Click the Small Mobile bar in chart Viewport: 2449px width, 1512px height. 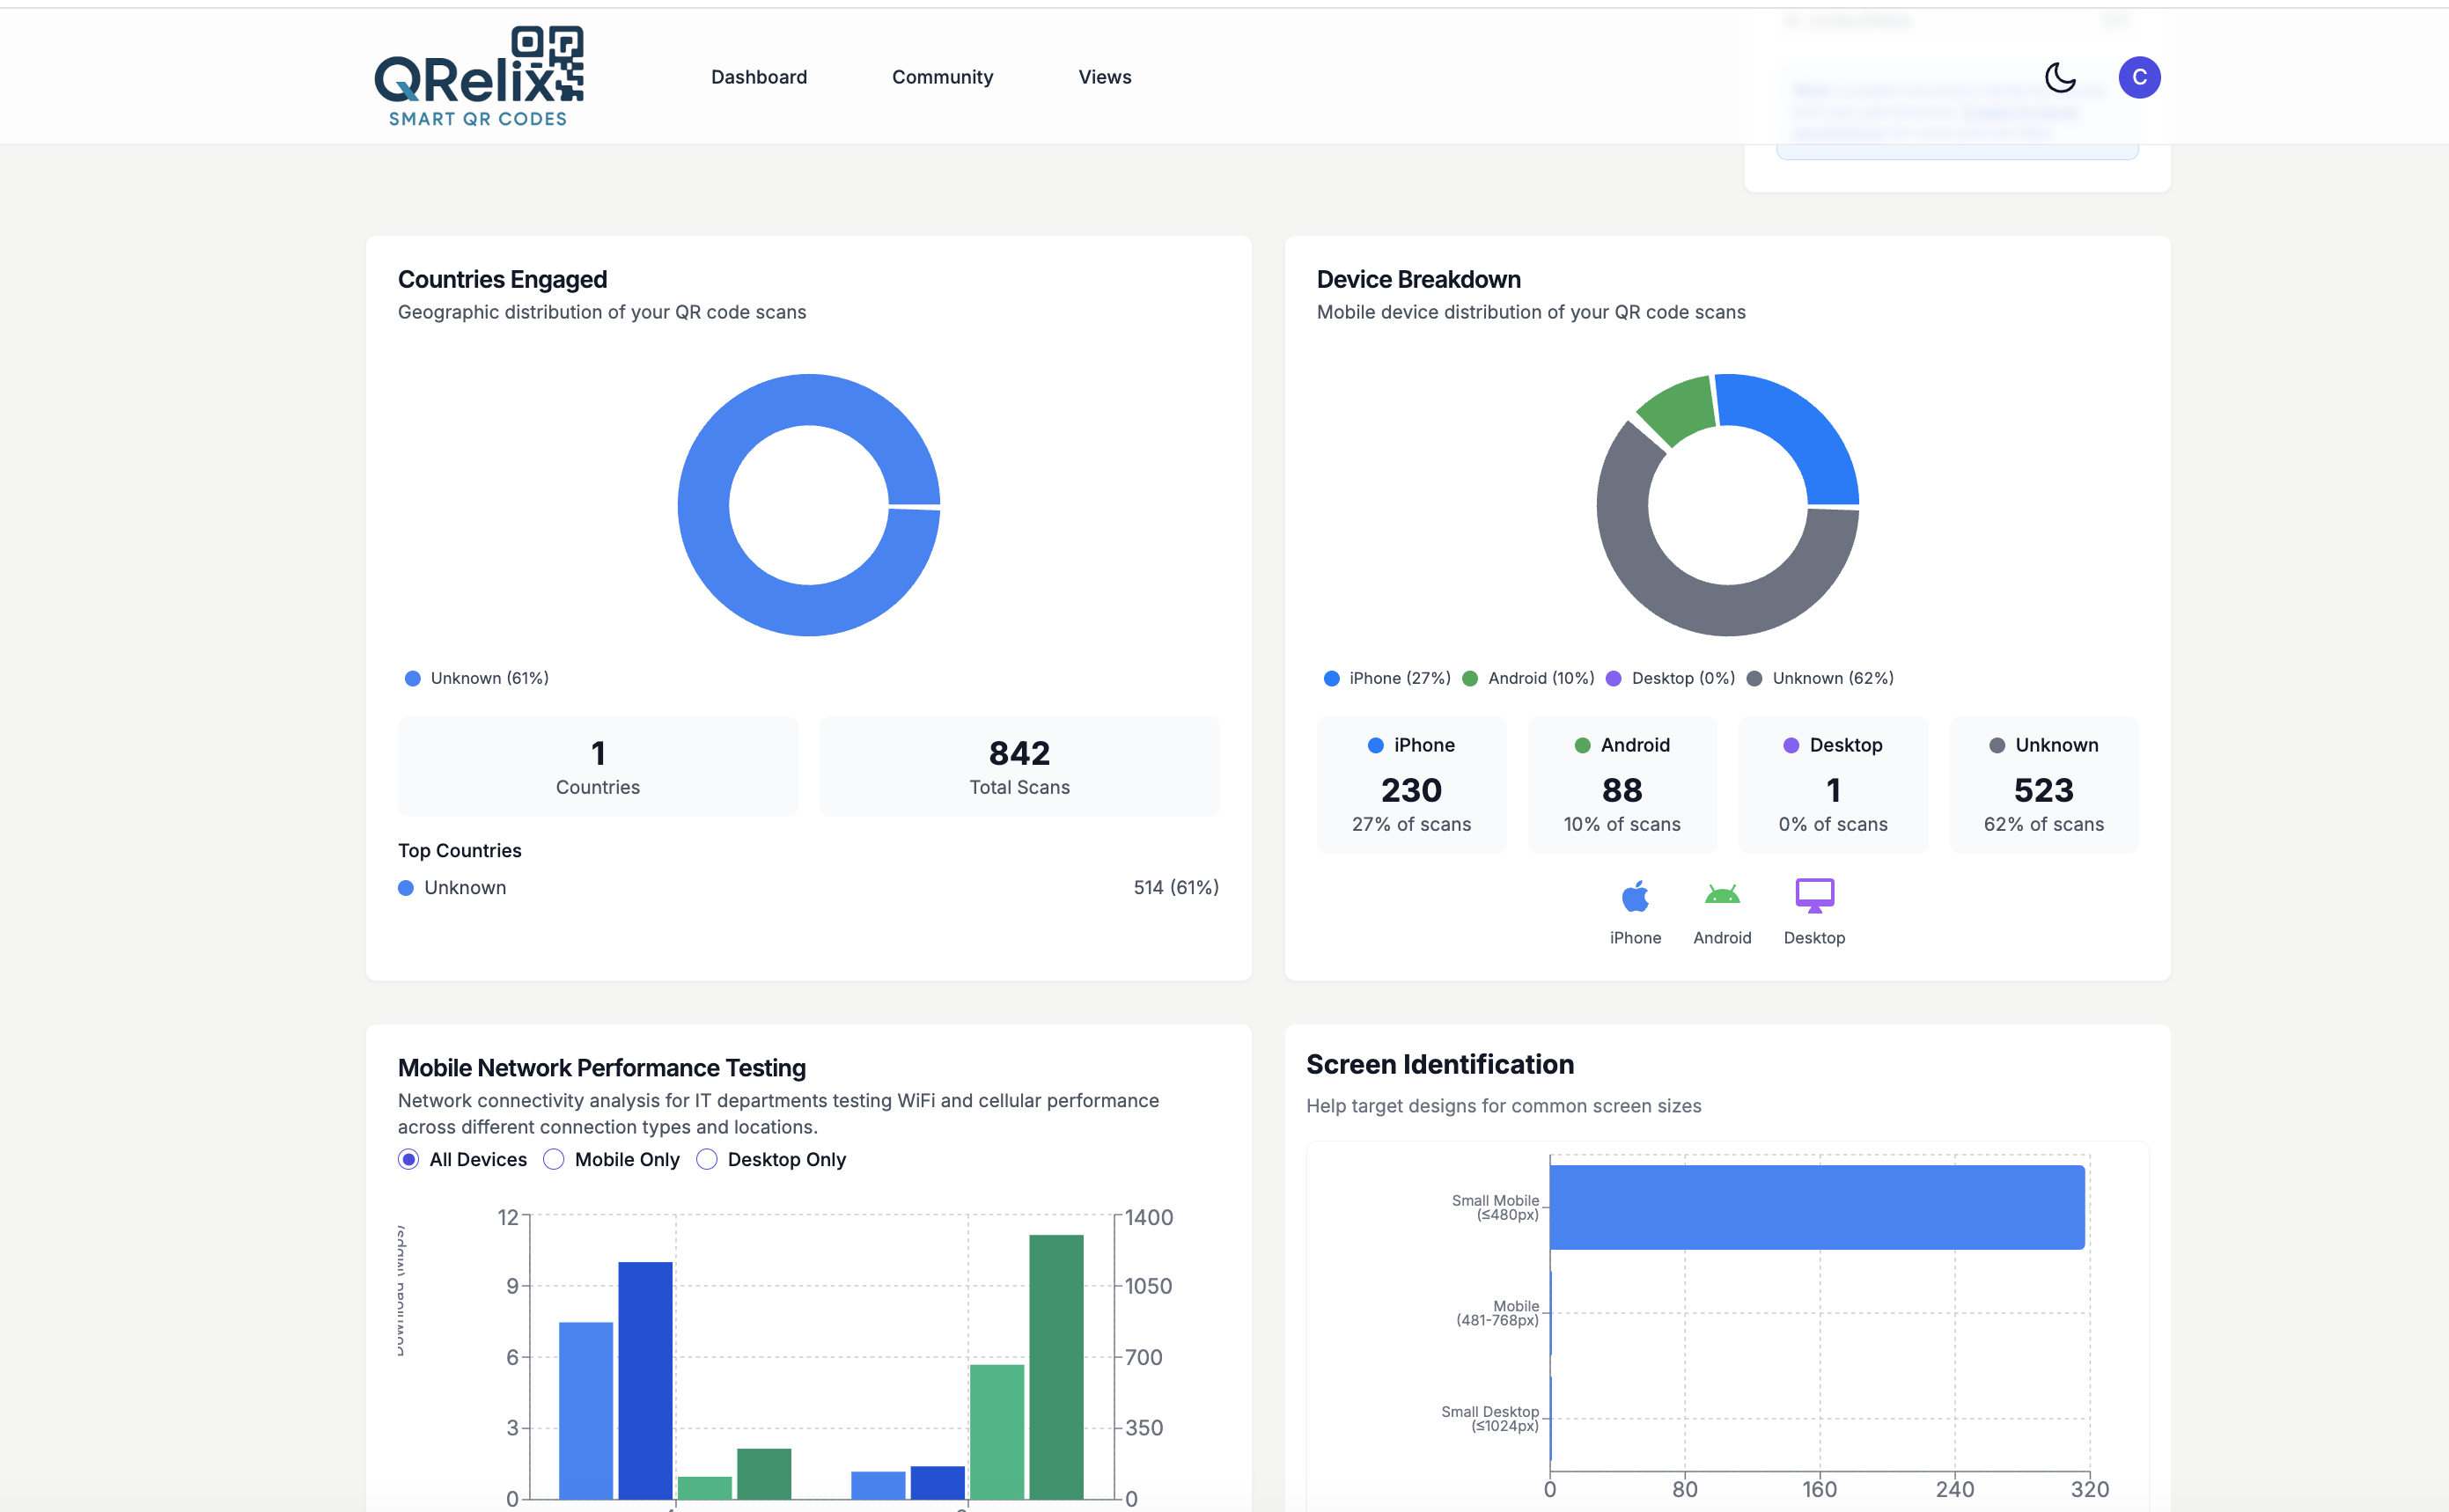[x=1816, y=1207]
